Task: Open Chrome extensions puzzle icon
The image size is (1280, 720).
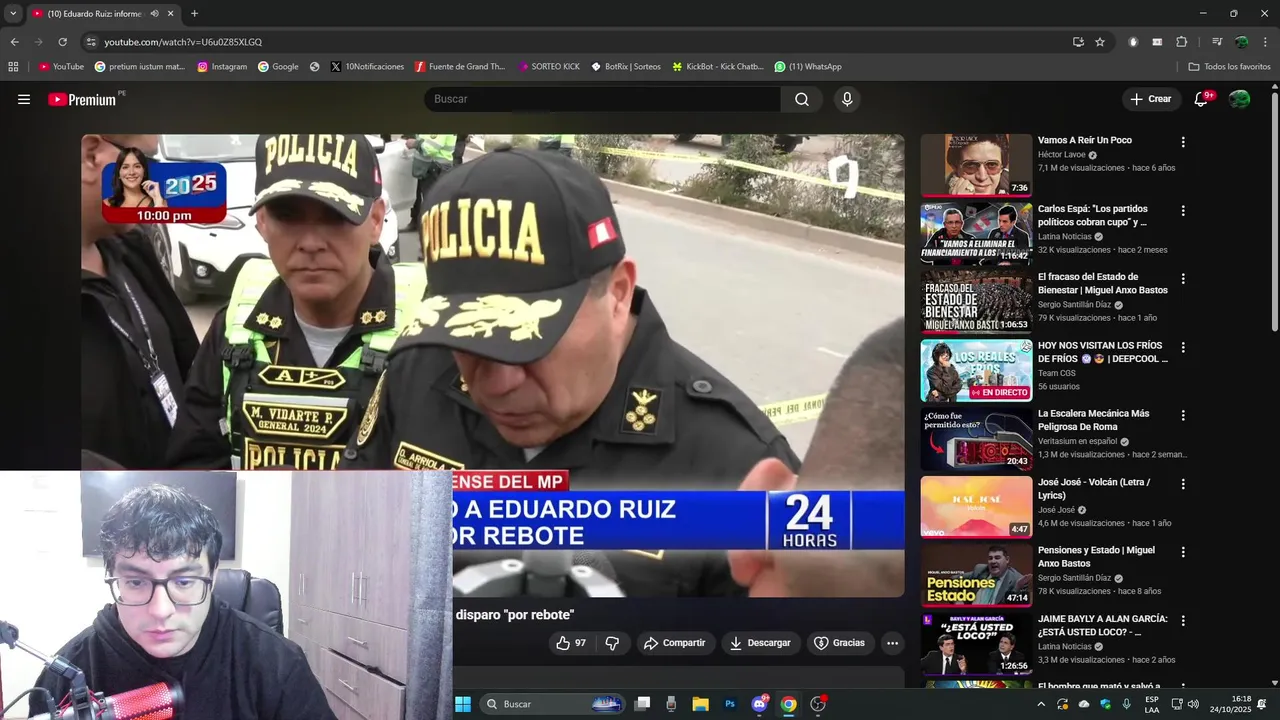Action: (x=1181, y=42)
